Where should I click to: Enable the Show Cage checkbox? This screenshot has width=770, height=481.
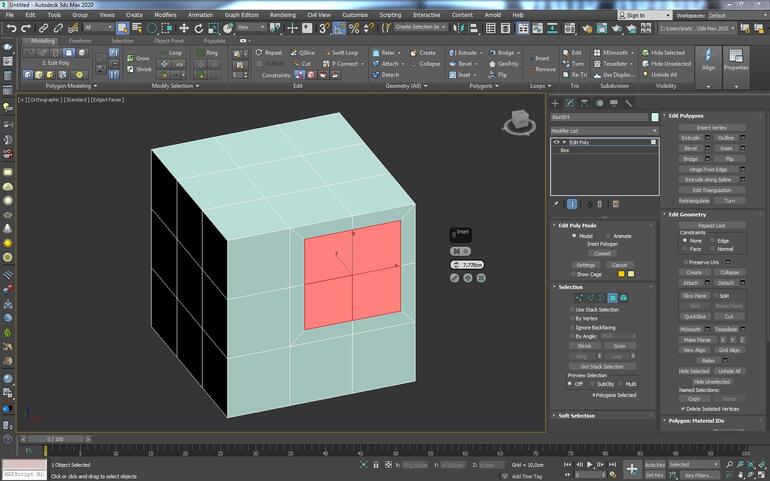[x=573, y=274]
